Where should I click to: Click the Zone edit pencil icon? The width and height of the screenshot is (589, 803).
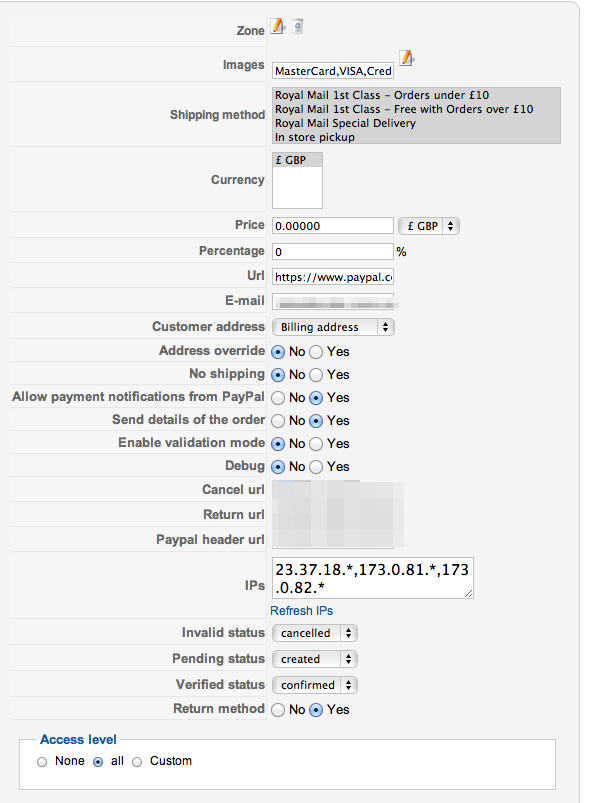click(278, 26)
